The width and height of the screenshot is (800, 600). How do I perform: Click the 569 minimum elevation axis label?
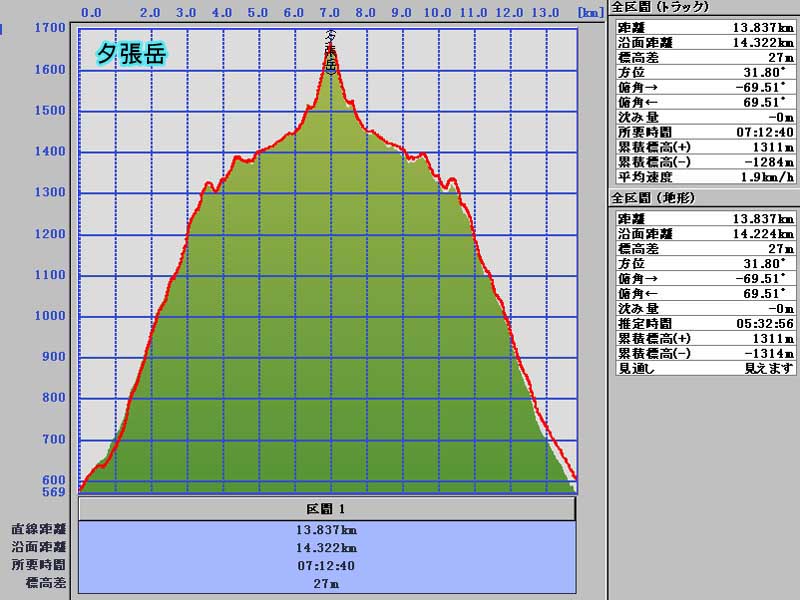point(53,492)
